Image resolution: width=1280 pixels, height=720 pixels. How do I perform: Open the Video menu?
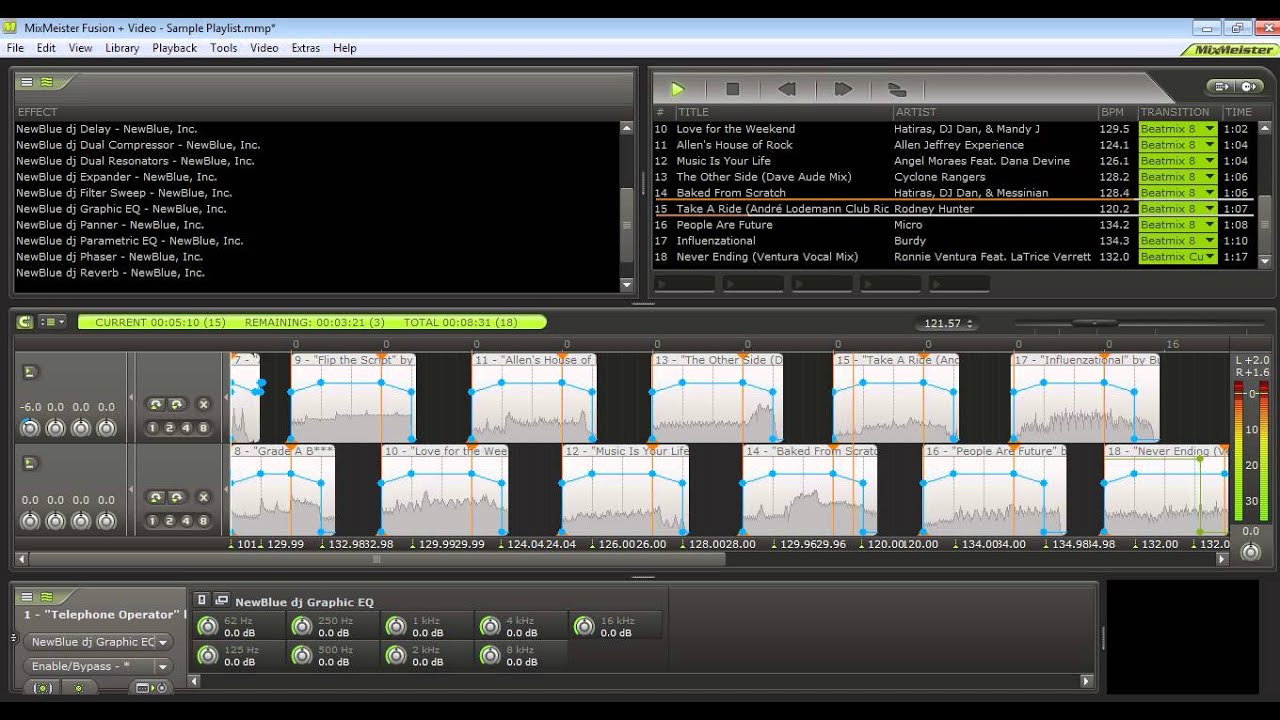pyautogui.click(x=264, y=48)
